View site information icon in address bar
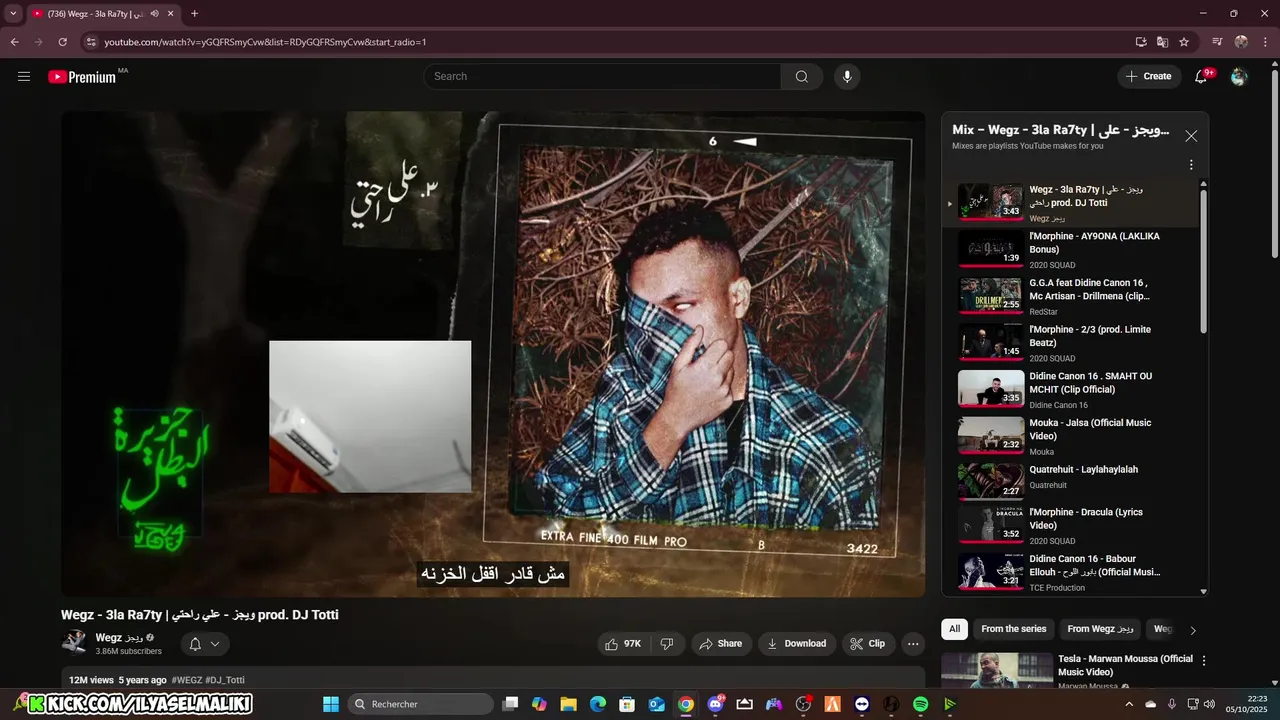Viewport: 1280px width, 720px height. tap(91, 42)
